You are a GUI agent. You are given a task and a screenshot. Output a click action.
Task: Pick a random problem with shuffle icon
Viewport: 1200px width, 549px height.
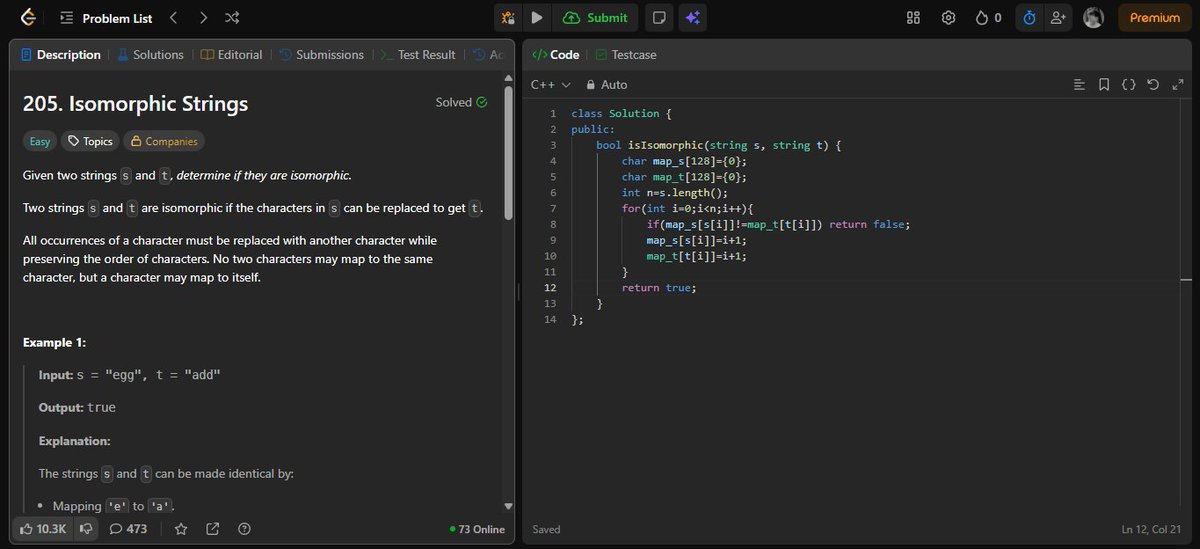(232, 17)
